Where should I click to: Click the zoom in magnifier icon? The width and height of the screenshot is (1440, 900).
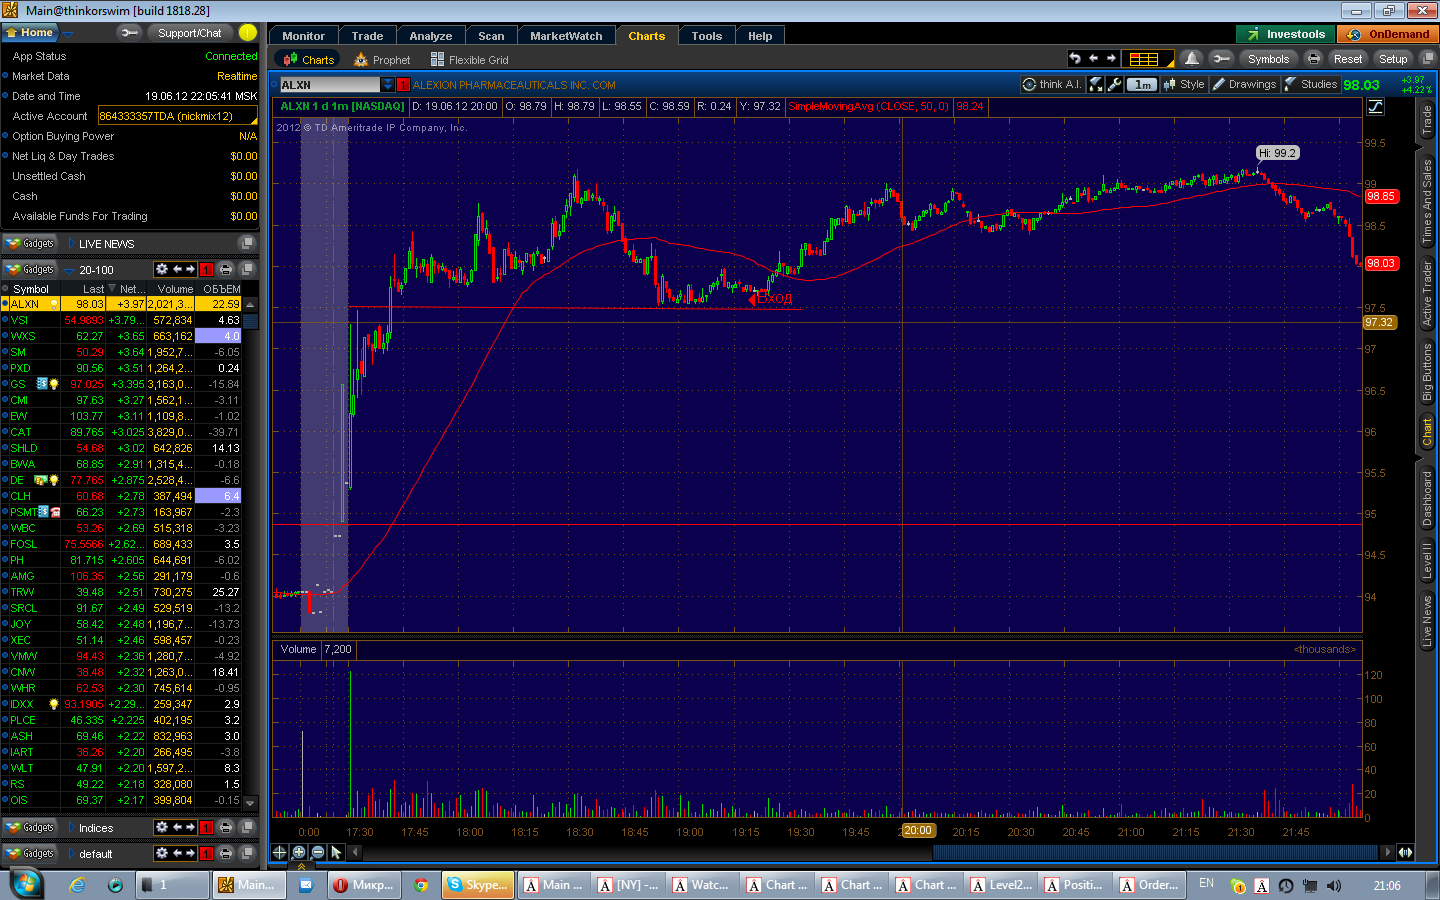point(299,852)
